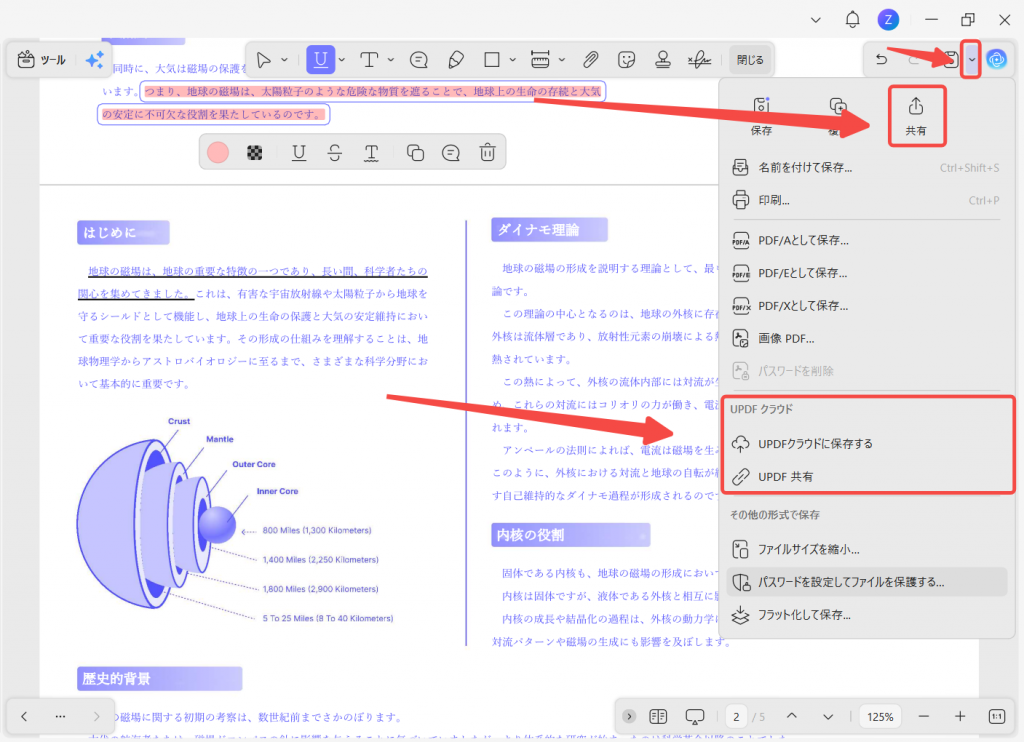The image size is (1024, 742).
Task: Select the underline annotation tool
Action: click(321, 60)
